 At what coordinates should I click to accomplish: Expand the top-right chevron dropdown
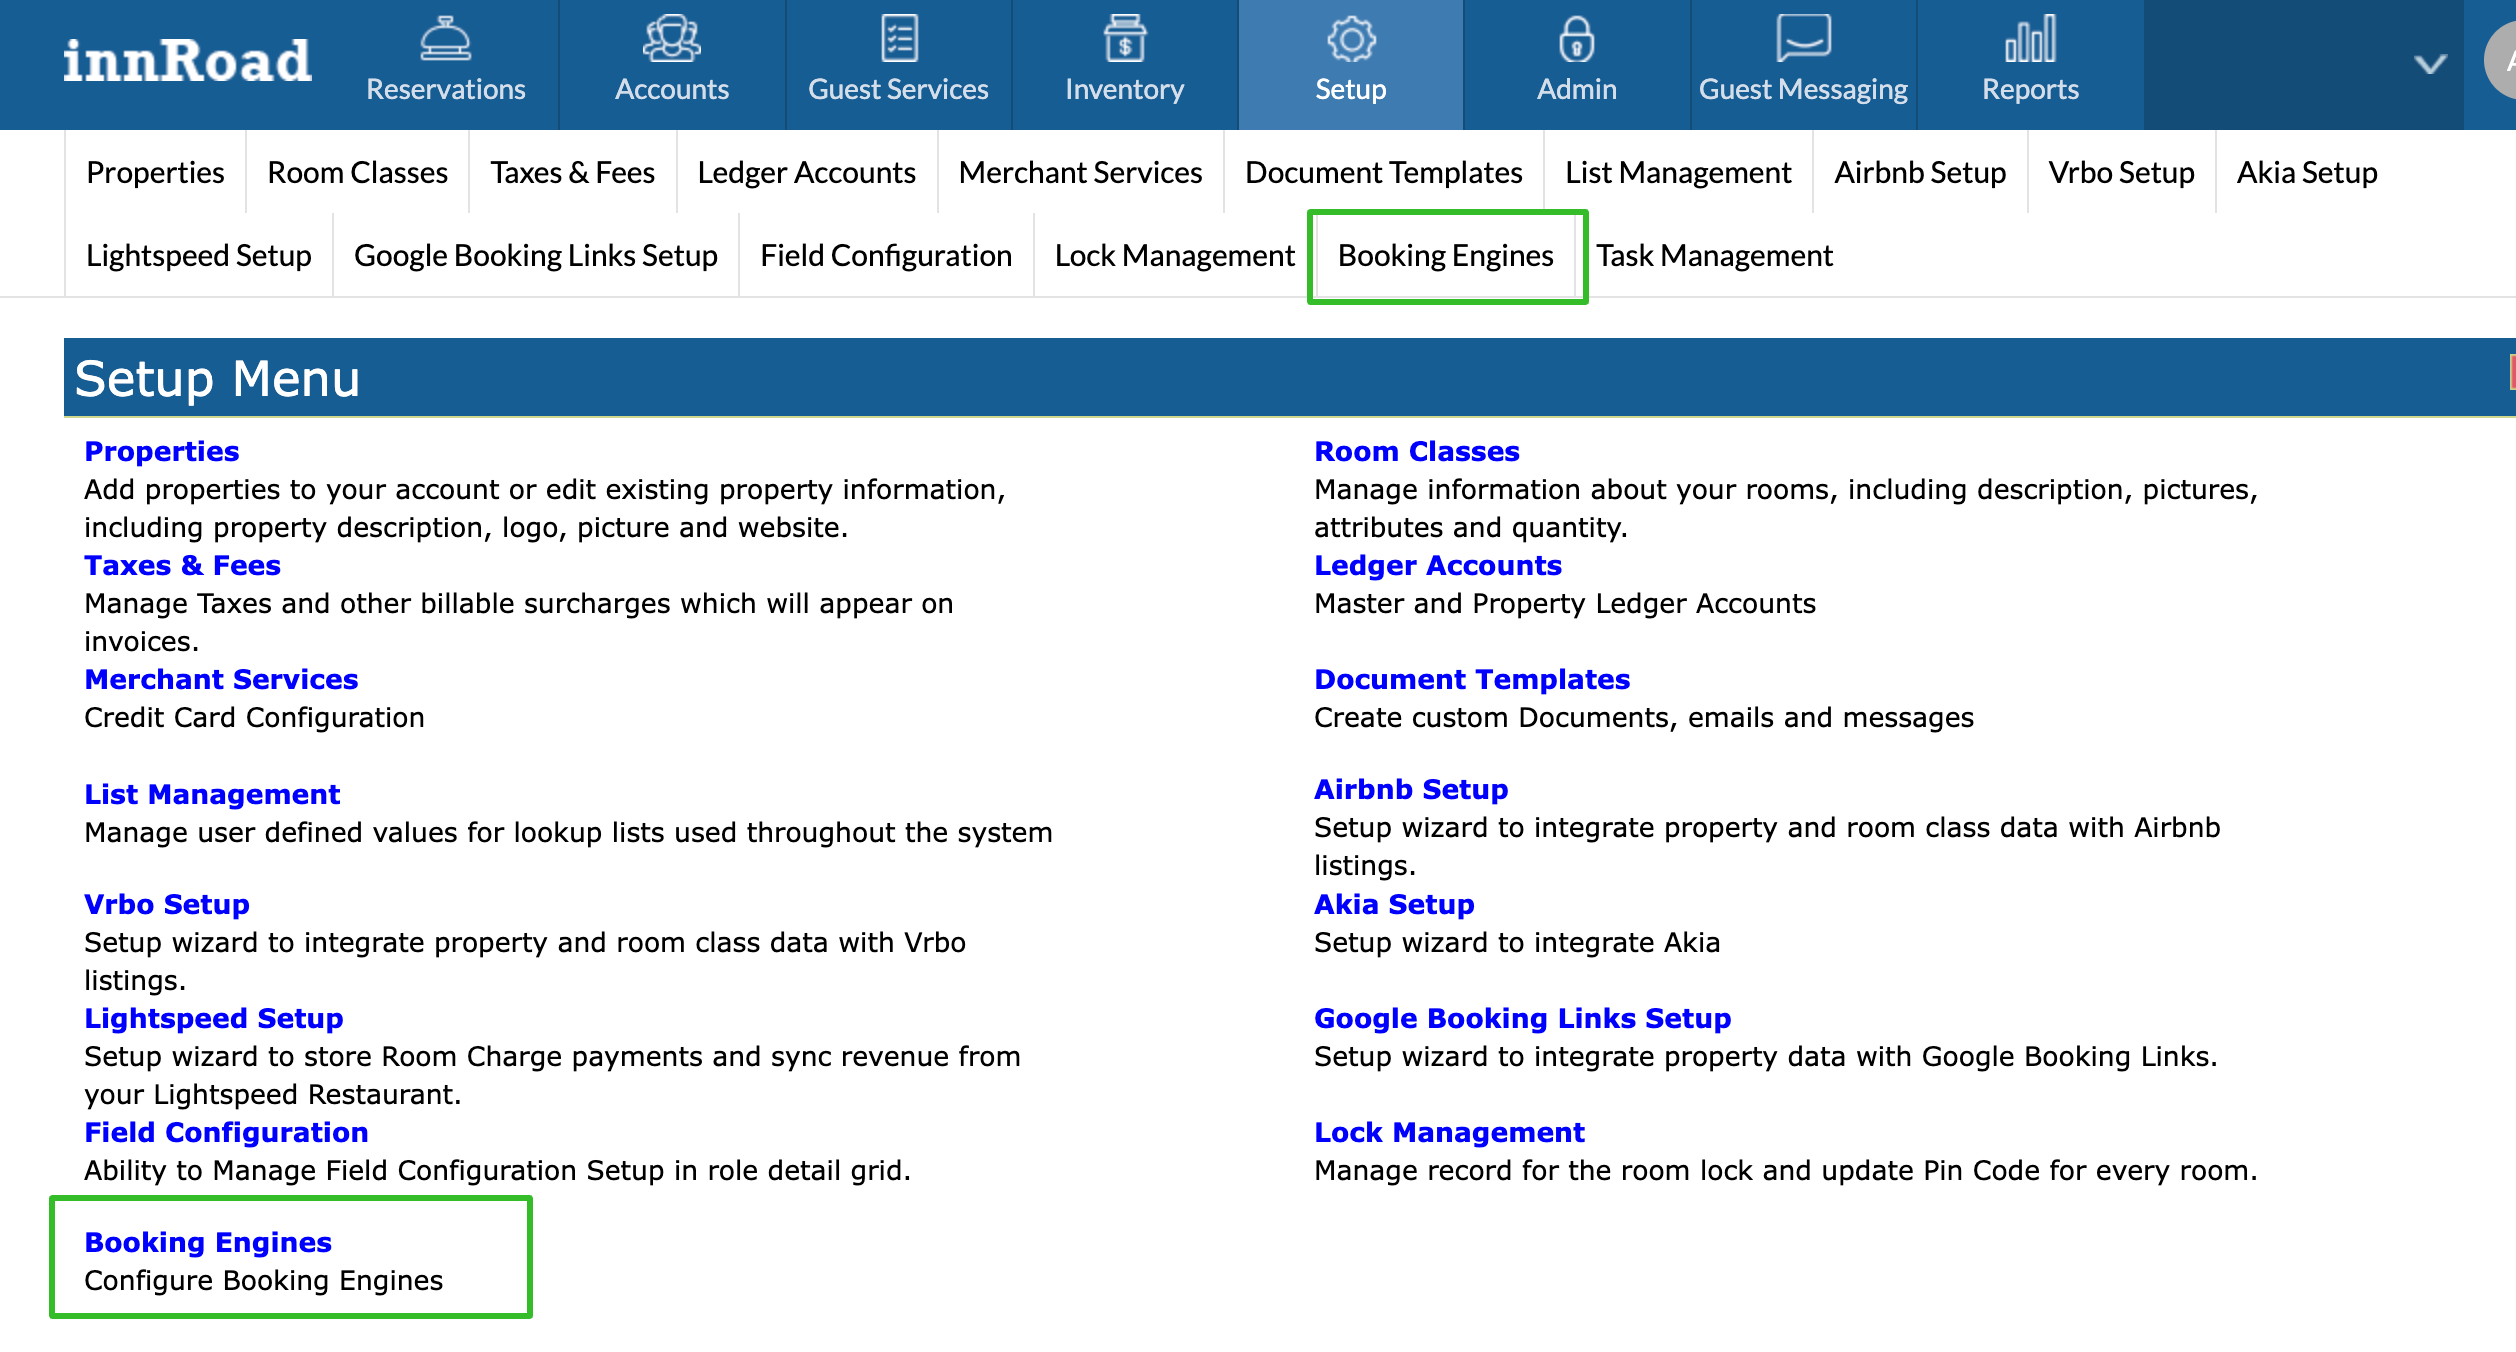pos(2430,65)
